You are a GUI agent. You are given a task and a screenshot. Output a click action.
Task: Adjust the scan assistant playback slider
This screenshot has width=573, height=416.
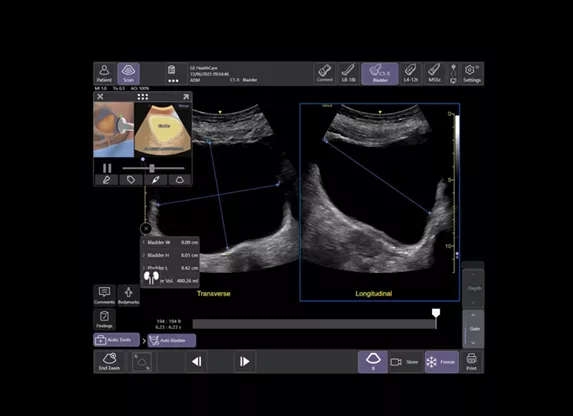coord(152,168)
